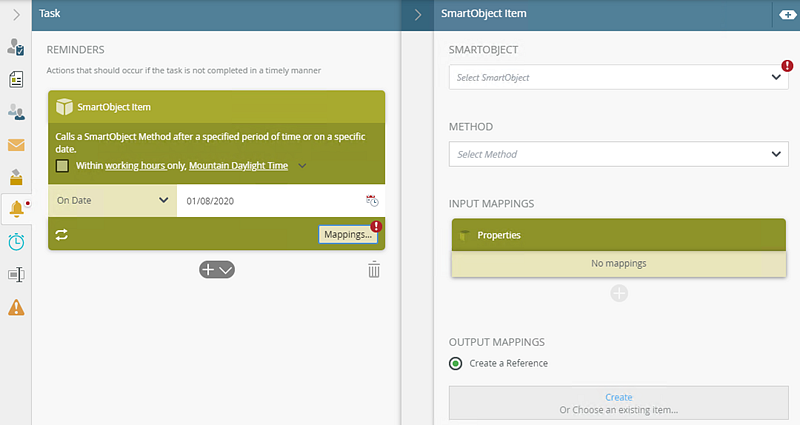Screen dimensions: 800x425
Task: Open the calendar date picker icon
Action: coord(372,201)
